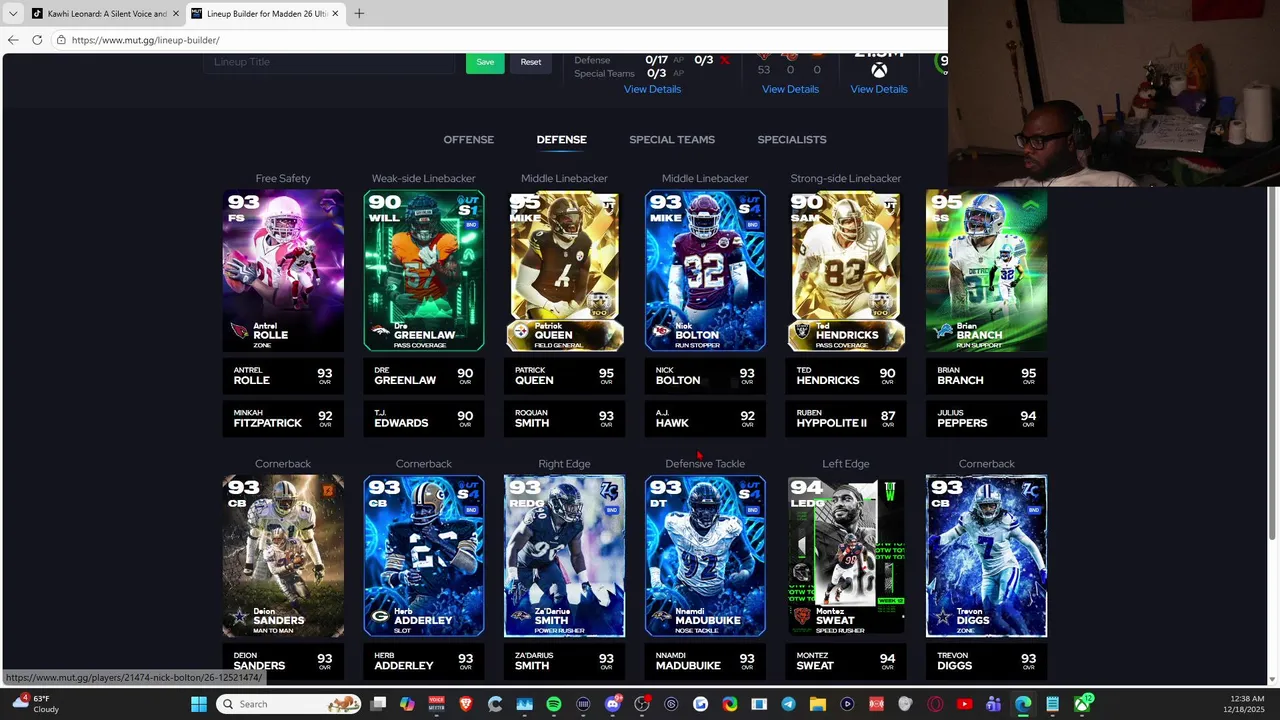Click the Xbox platform icon
Viewport: 1280px width, 720px height.
tap(879, 70)
